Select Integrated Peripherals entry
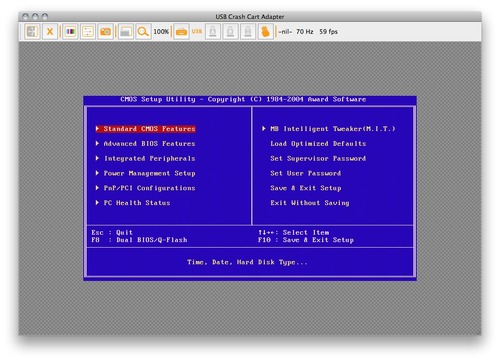This screenshot has width=500, height=361. [x=150, y=158]
